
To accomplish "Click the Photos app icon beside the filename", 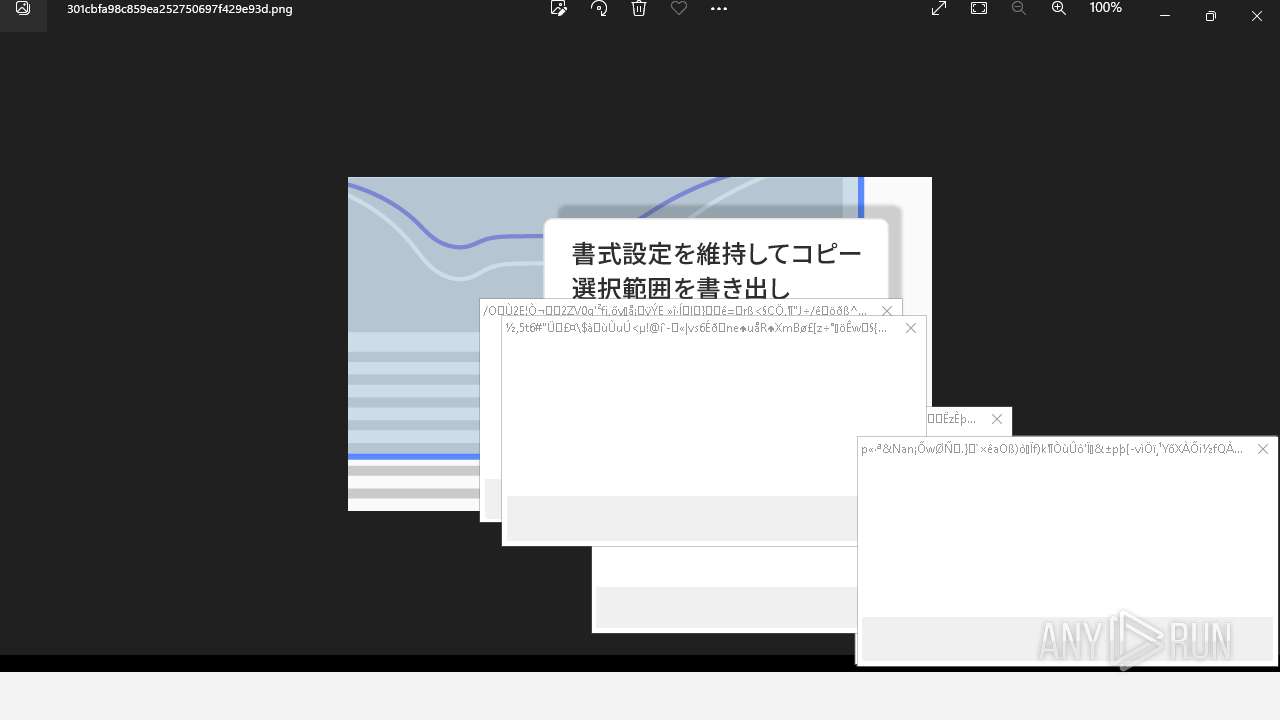I will (x=23, y=9).
